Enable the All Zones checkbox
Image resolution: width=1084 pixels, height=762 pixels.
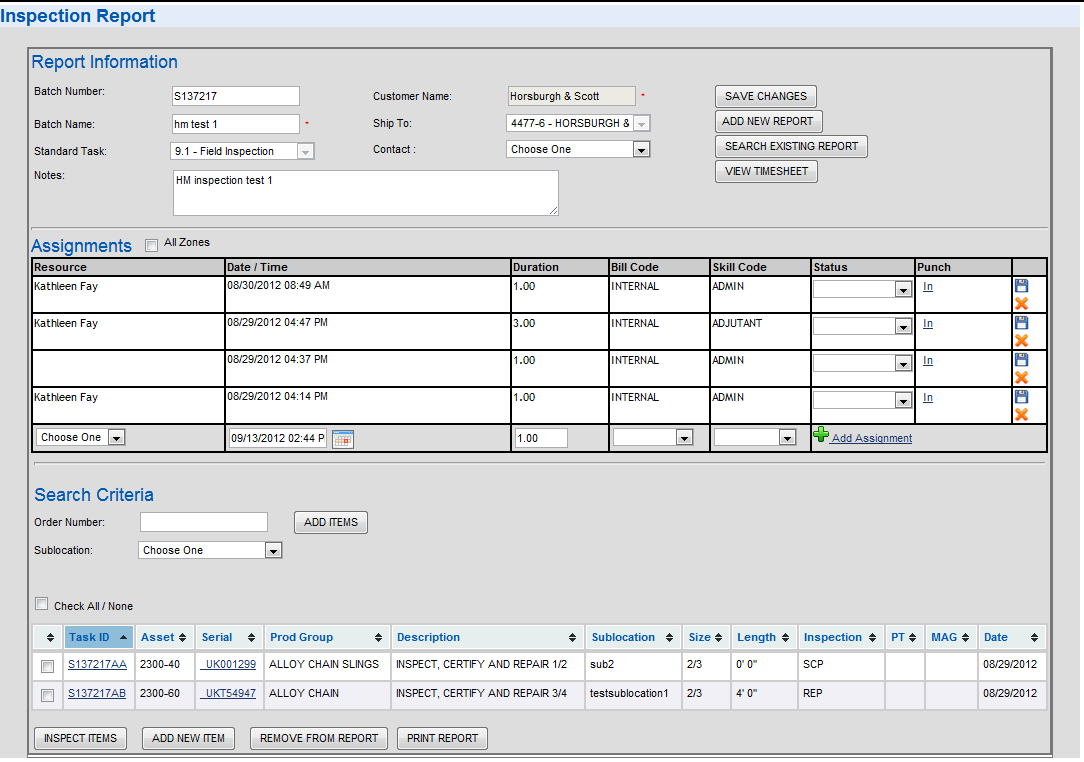(x=151, y=245)
